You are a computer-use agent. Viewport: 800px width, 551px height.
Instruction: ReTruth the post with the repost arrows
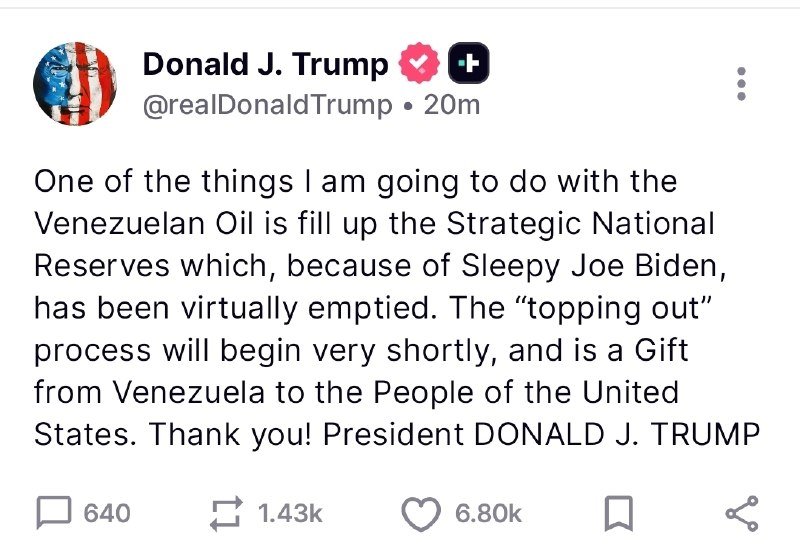[226, 513]
